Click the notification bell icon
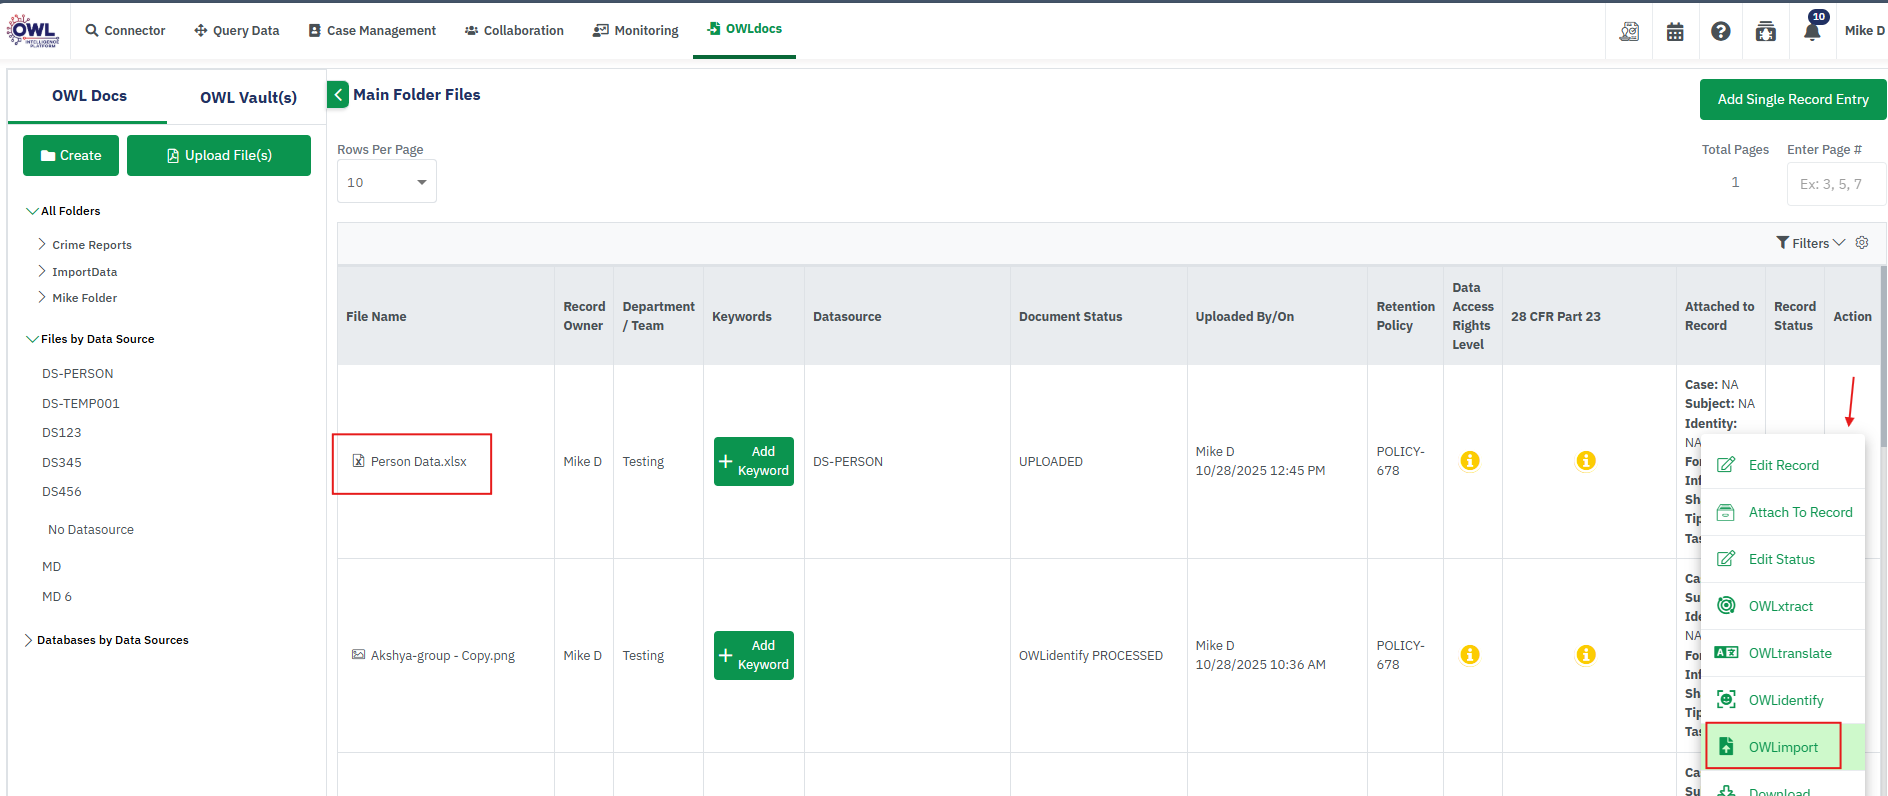 click(1811, 31)
